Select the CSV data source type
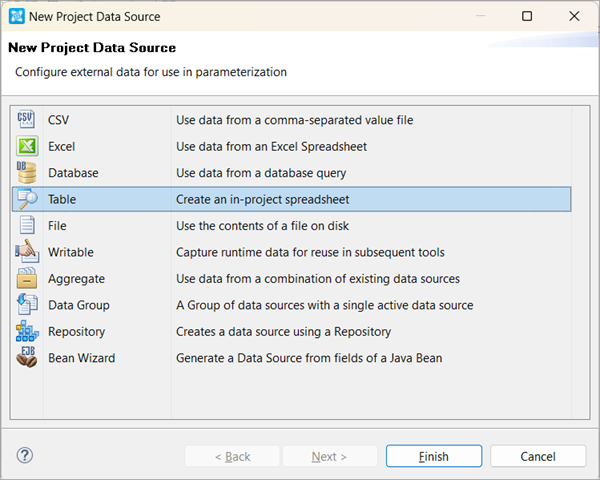The height and width of the screenshot is (480, 600). coord(58,120)
